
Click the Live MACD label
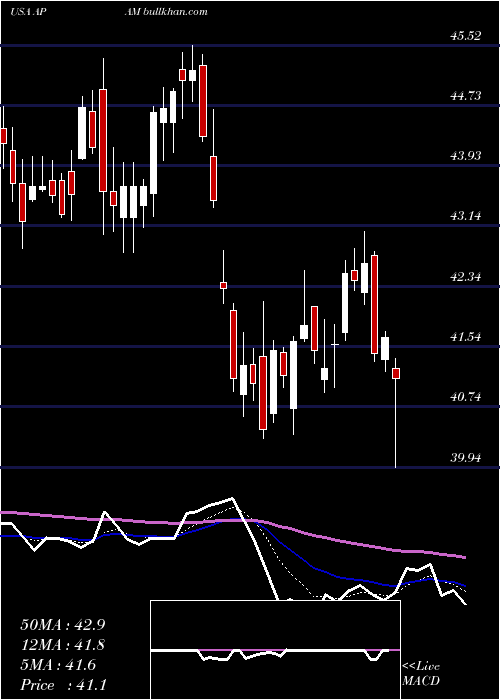point(421,674)
